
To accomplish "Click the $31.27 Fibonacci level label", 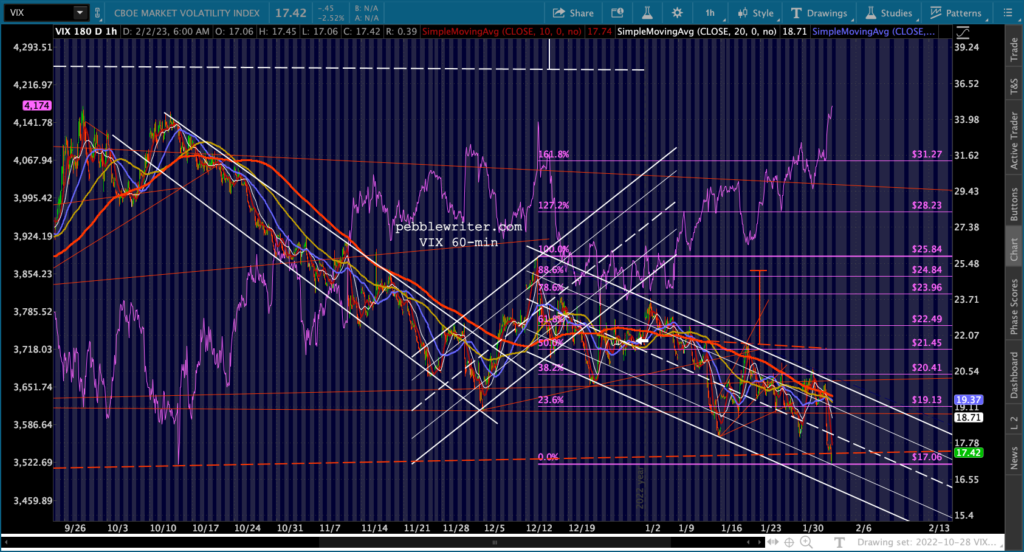I will click(927, 154).
